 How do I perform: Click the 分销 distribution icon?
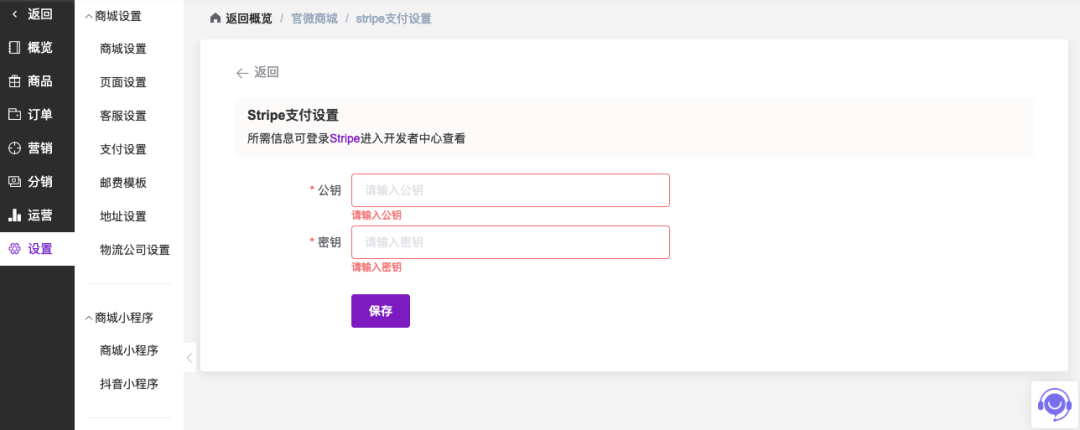tap(14, 182)
